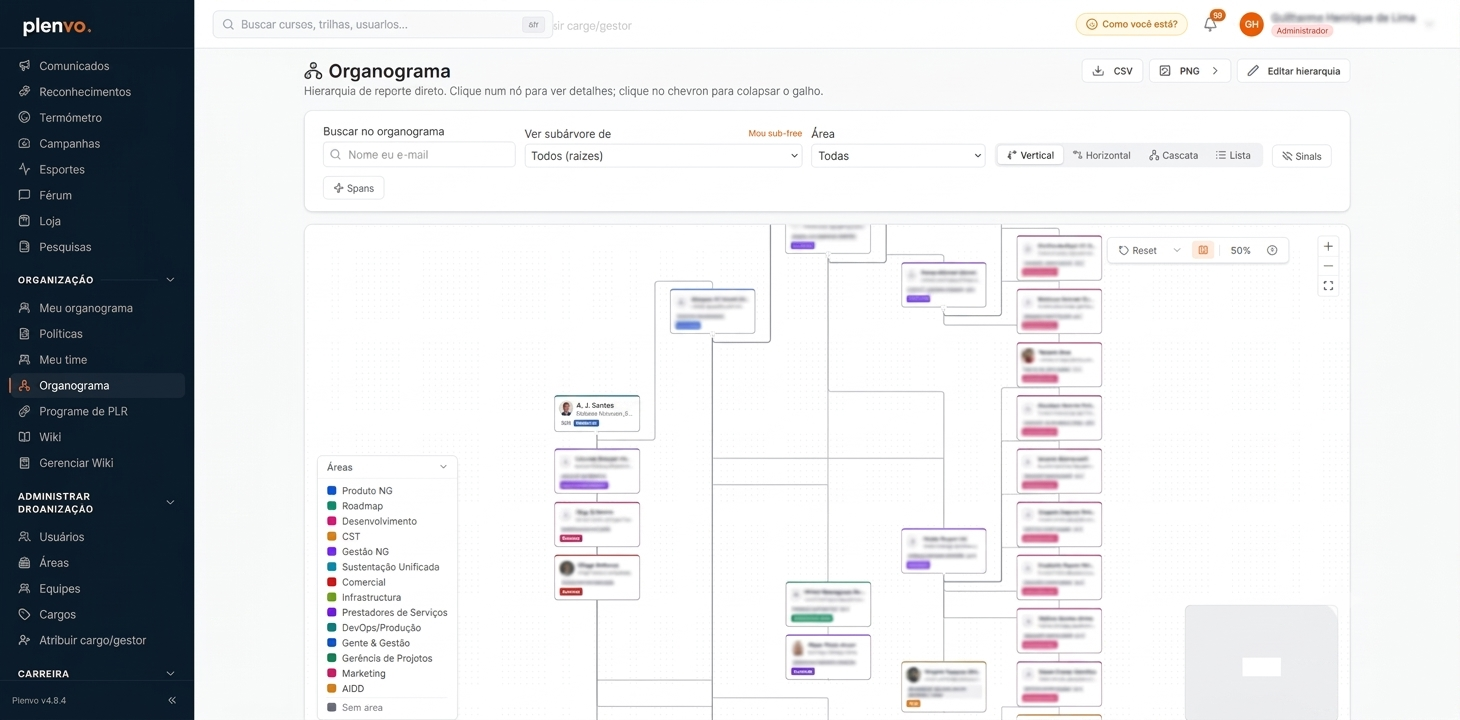Switch to Cascata layout
Screen dimensions: 1460x720
[x=1173, y=155]
